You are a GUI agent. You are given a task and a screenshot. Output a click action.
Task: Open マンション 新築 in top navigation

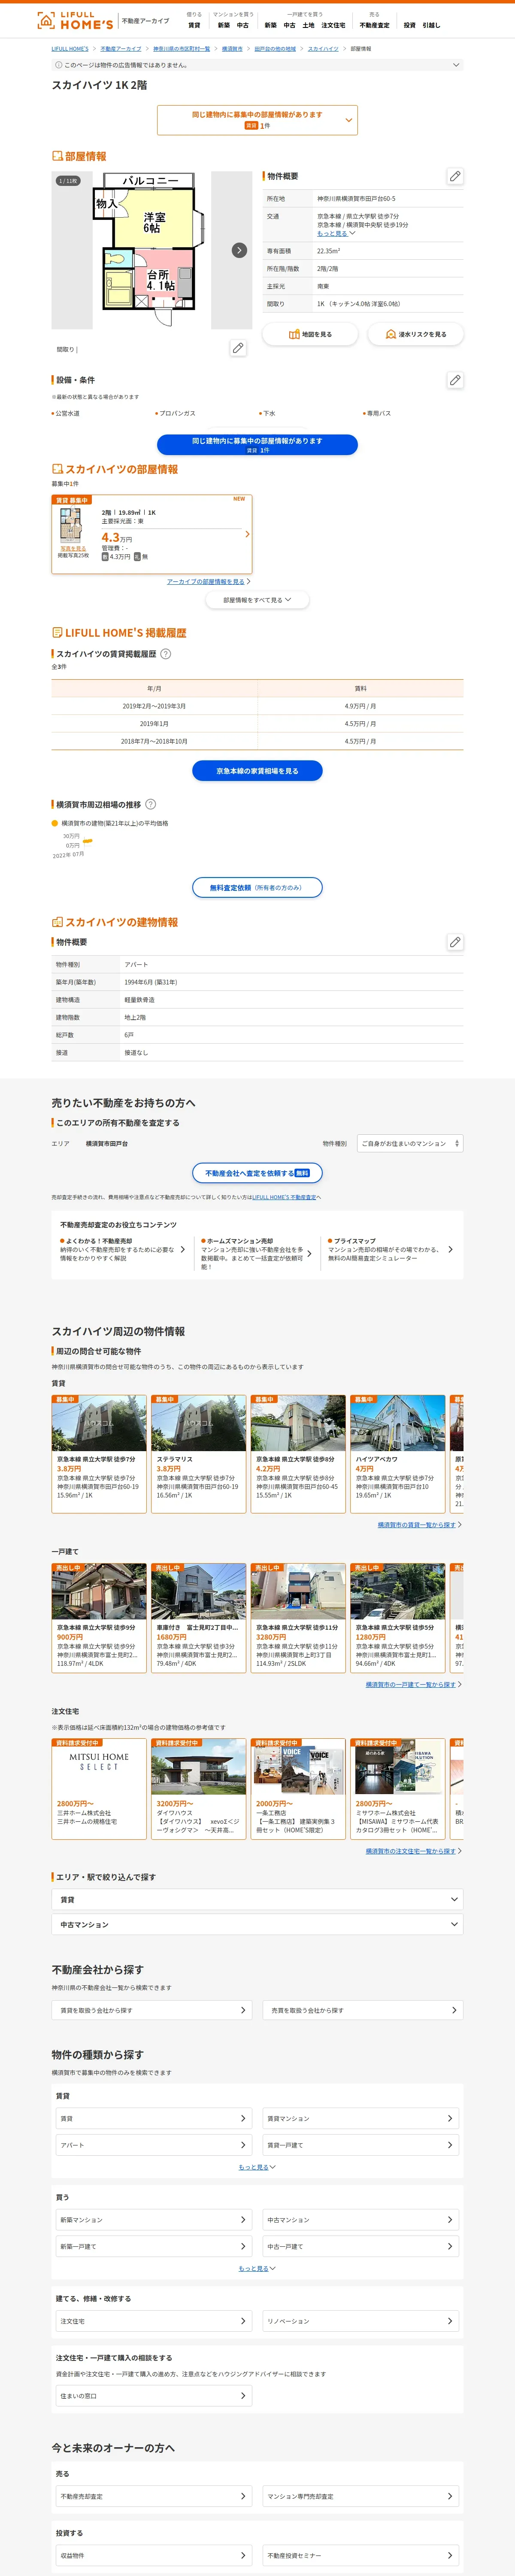tap(224, 25)
